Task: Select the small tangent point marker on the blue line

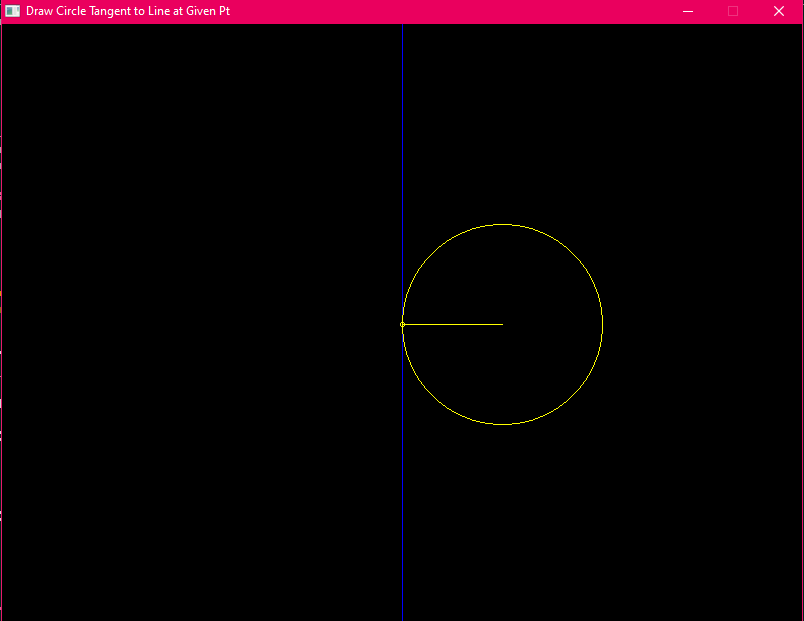Action: click(x=402, y=324)
